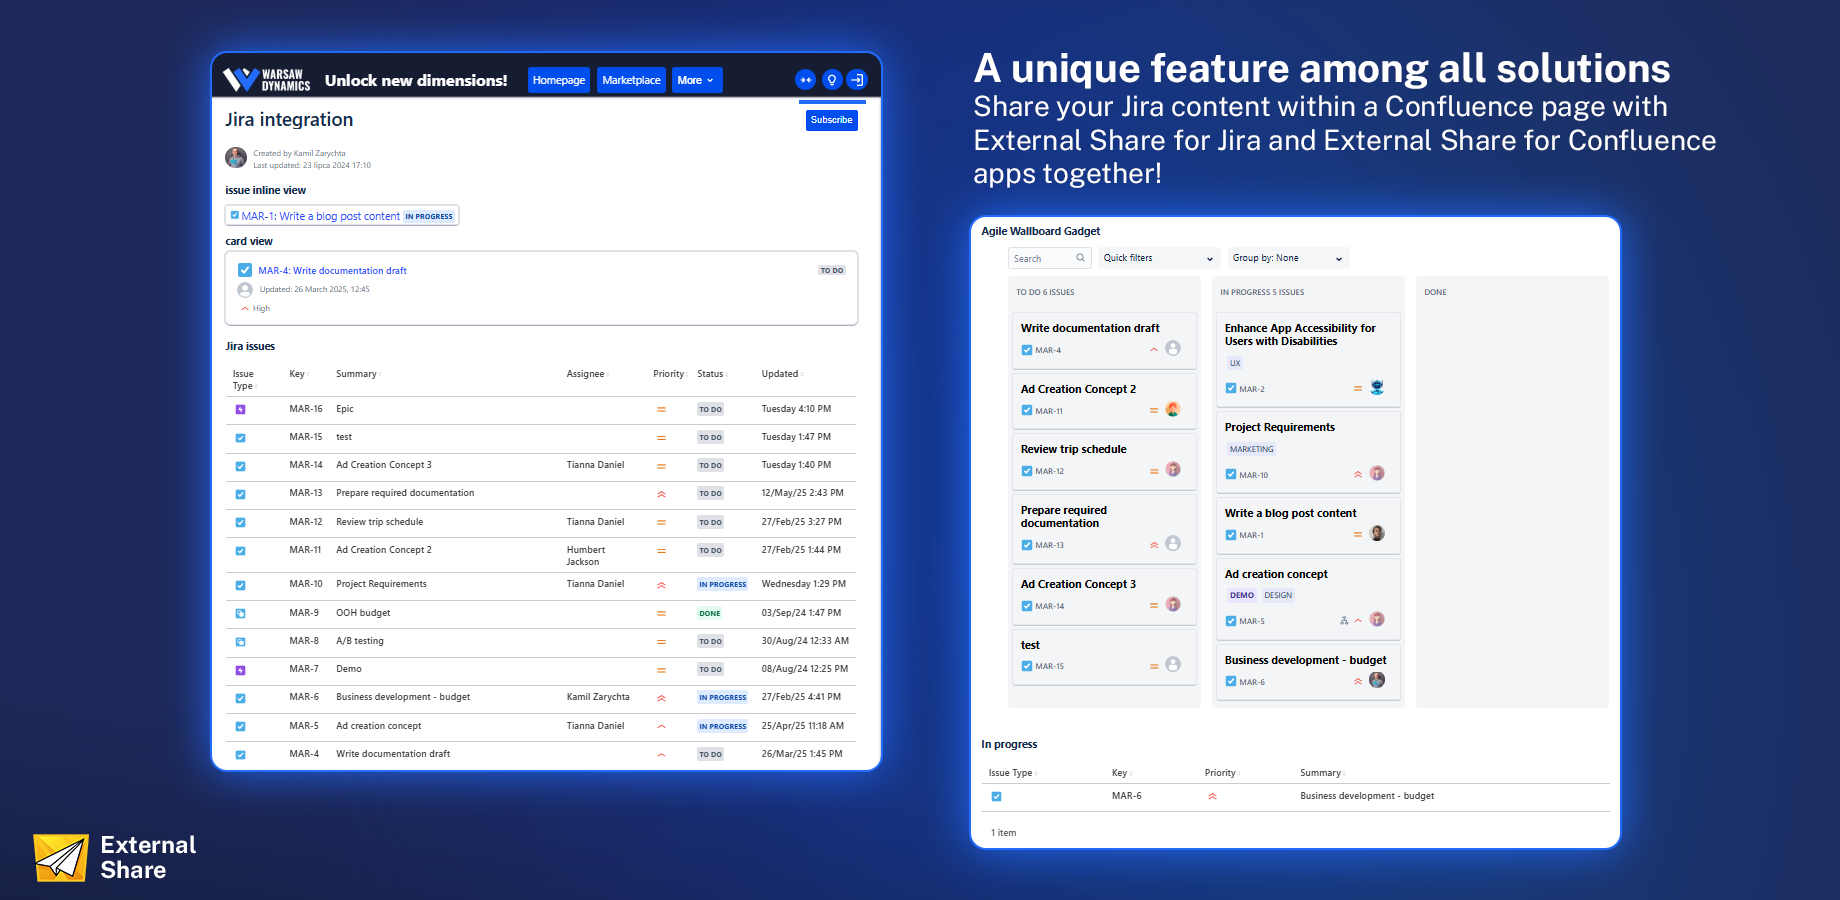Click the MAR-14 key in issues table
The image size is (1840, 900).
(306, 465)
